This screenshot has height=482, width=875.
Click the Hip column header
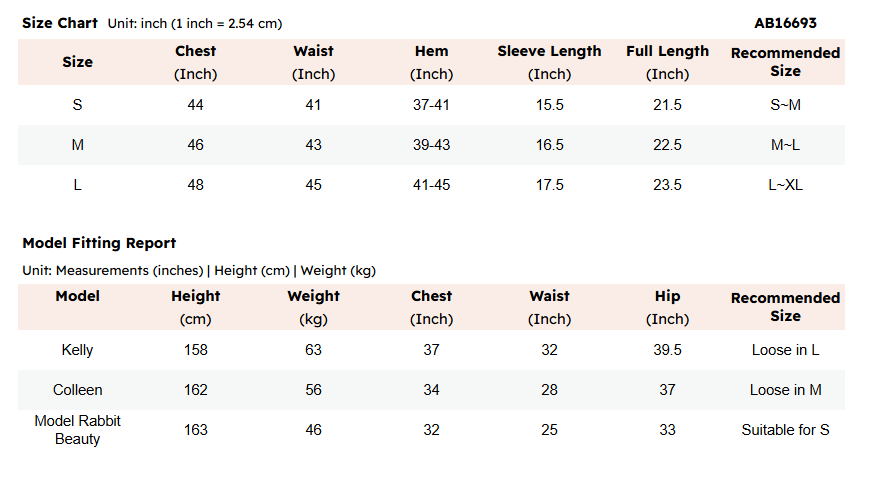pos(667,307)
